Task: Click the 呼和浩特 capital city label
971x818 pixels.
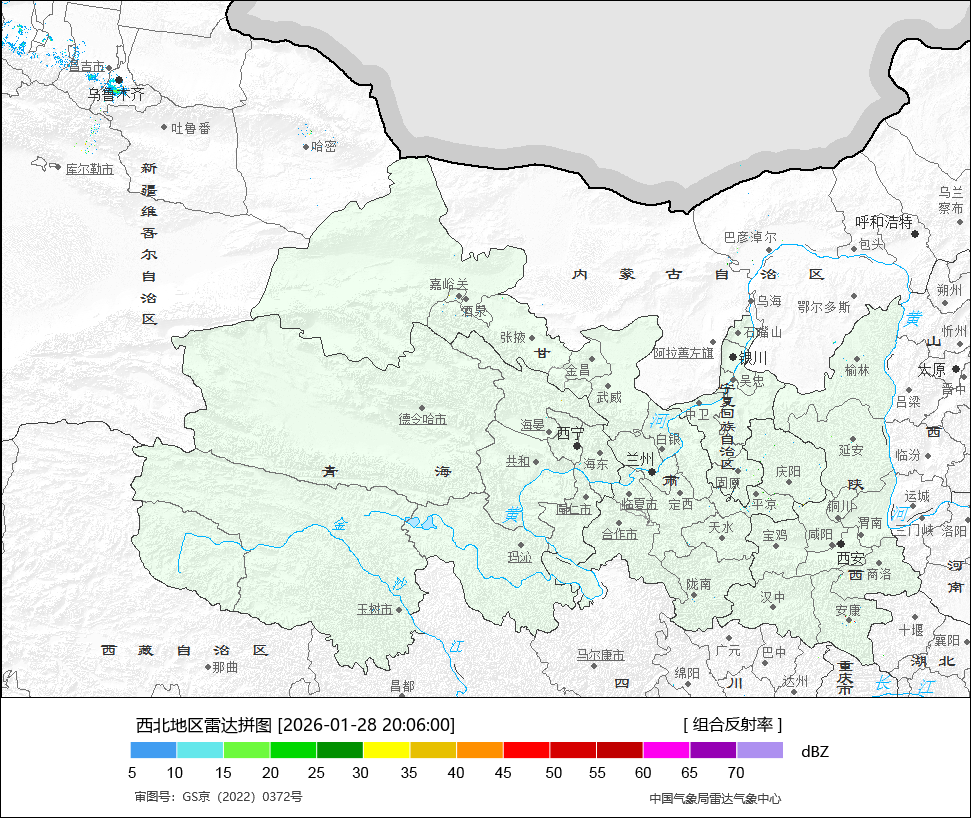Action: point(884,222)
